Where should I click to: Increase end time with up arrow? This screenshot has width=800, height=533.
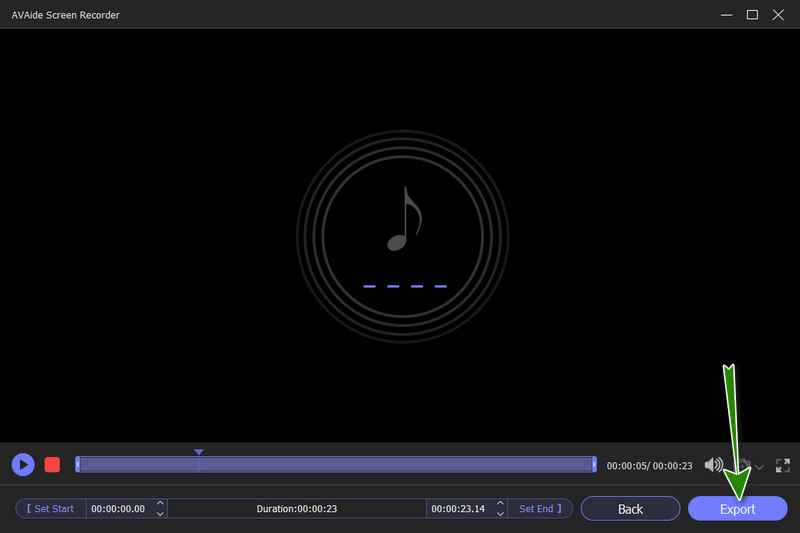[x=500, y=503]
